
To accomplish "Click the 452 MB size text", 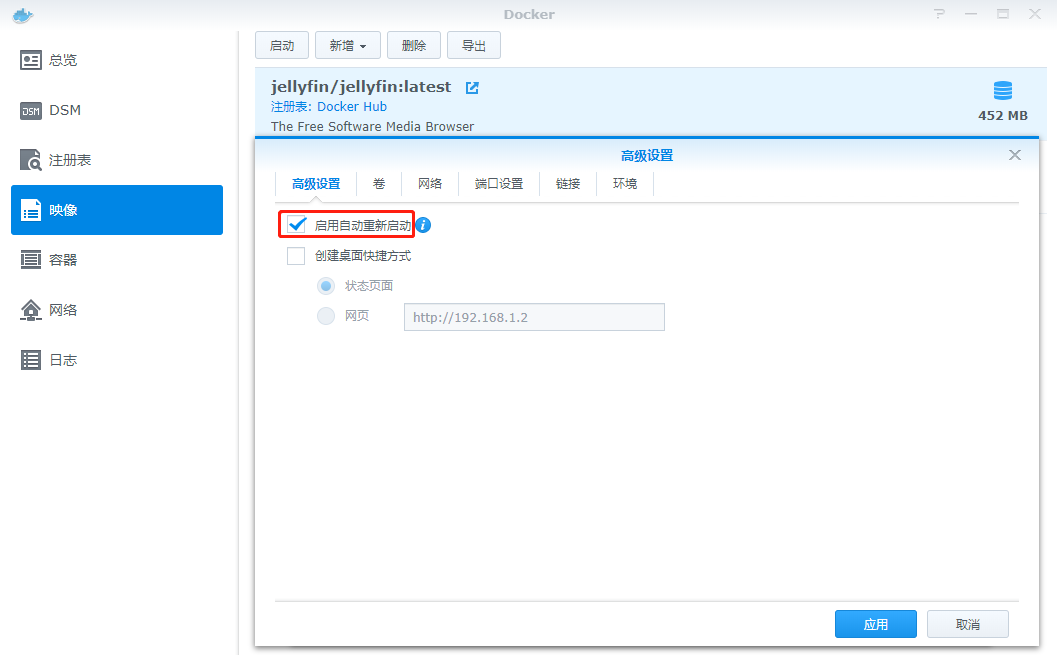I will [1003, 115].
